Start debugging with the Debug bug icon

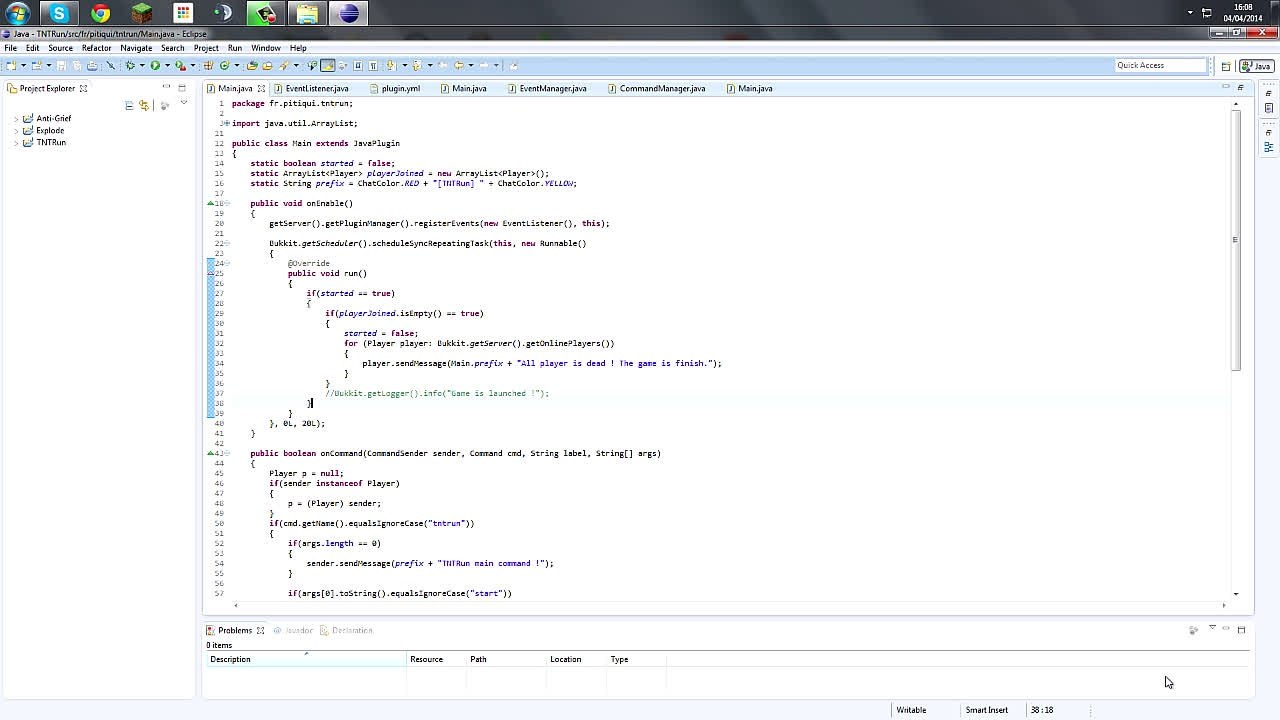point(130,65)
